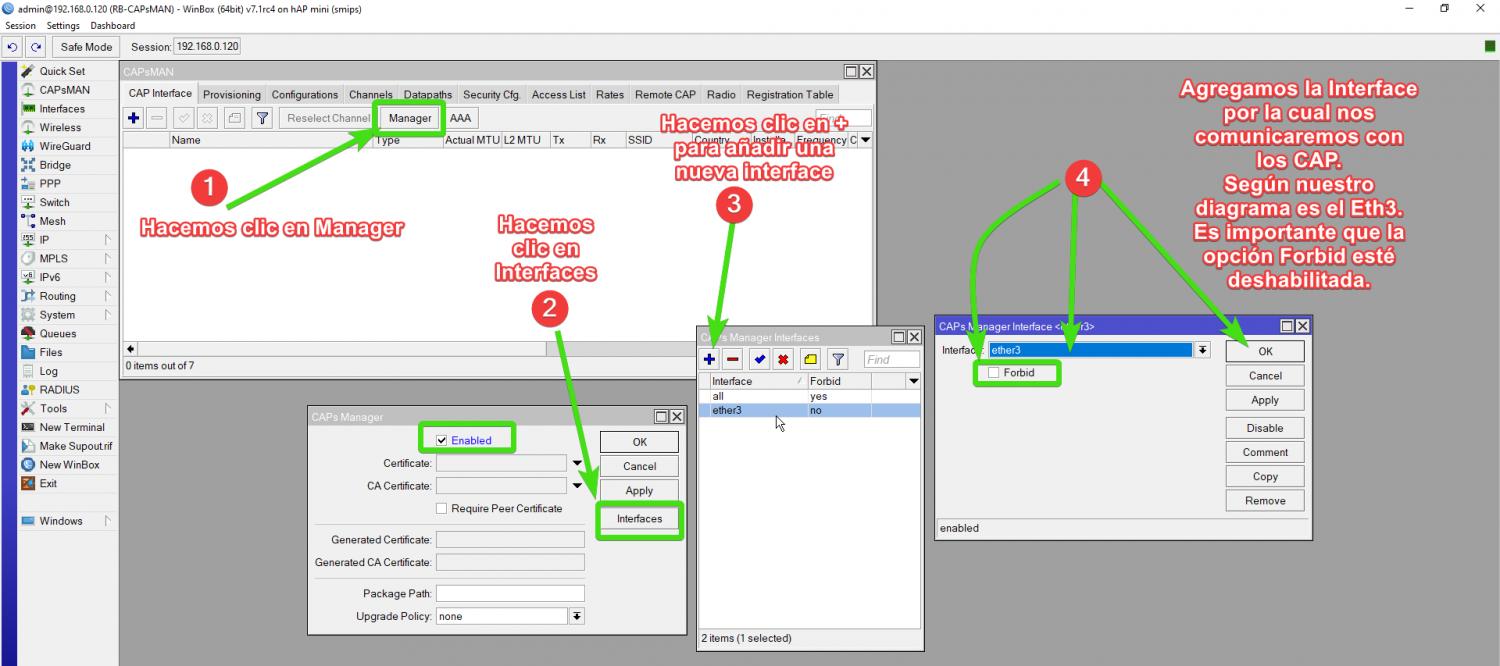Expand the Interface ether3 dropdown list
Image resolution: width=1500 pixels, height=666 pixels.
(x=1203, y=350)
